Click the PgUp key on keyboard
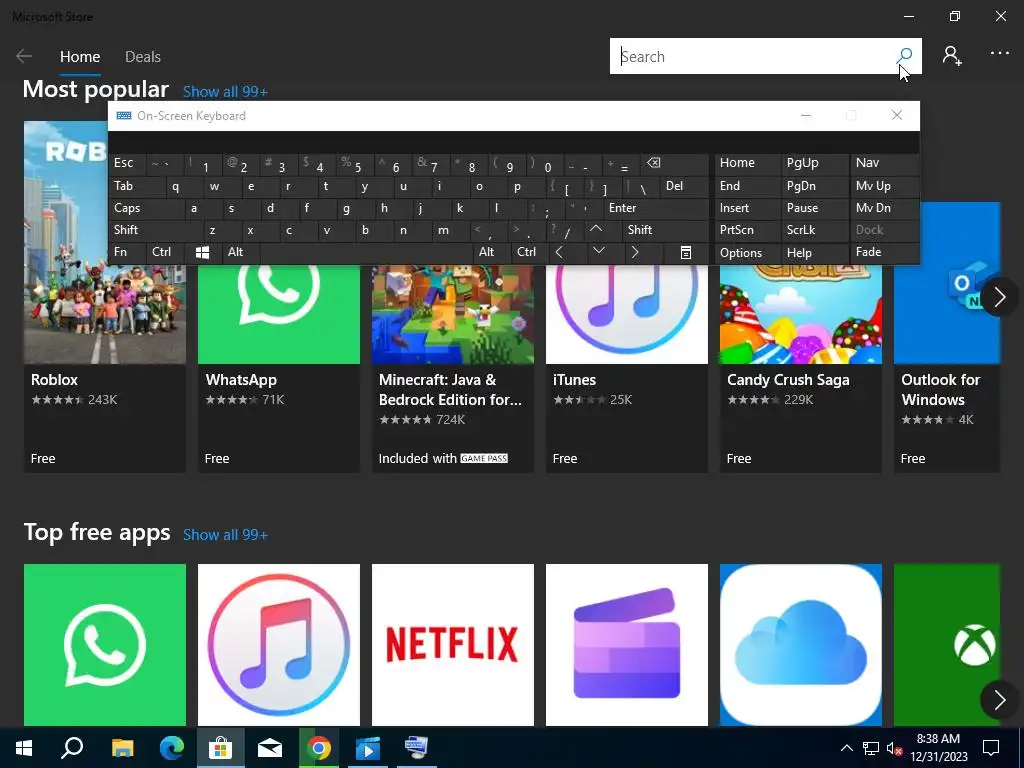 tap(814, 163)
